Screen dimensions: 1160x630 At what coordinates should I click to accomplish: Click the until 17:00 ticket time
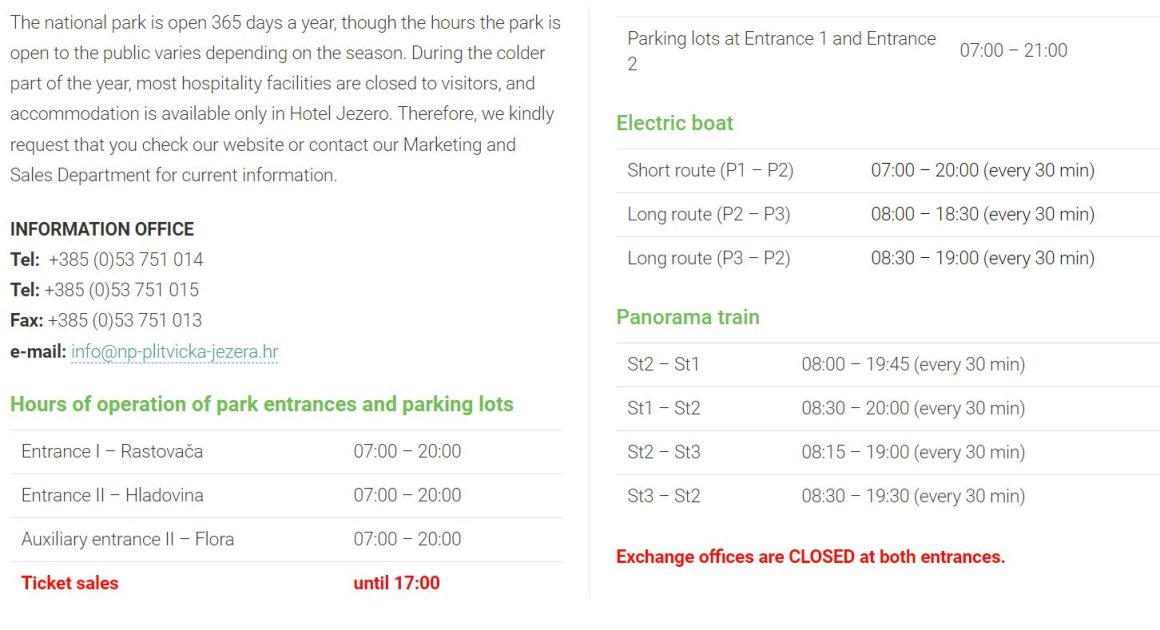[x=396, y=583]
